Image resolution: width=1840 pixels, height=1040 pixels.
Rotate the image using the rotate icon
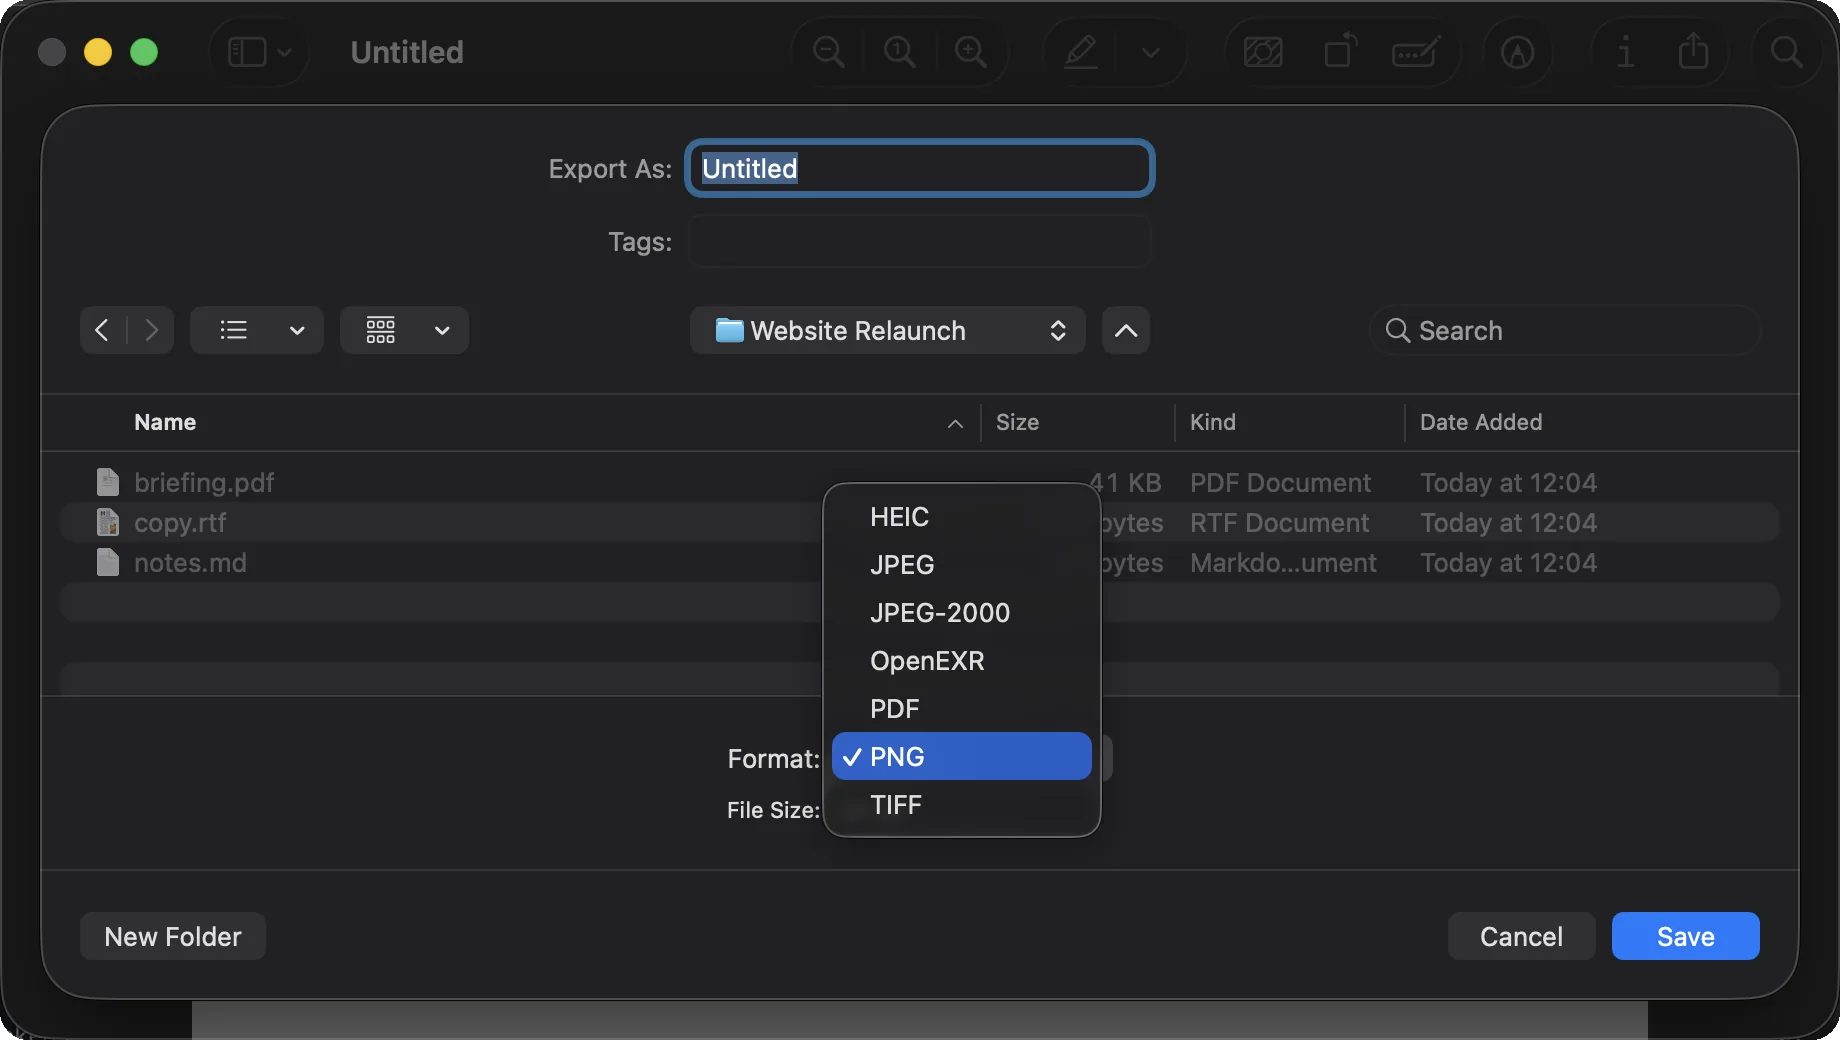tap(1340, 51)
